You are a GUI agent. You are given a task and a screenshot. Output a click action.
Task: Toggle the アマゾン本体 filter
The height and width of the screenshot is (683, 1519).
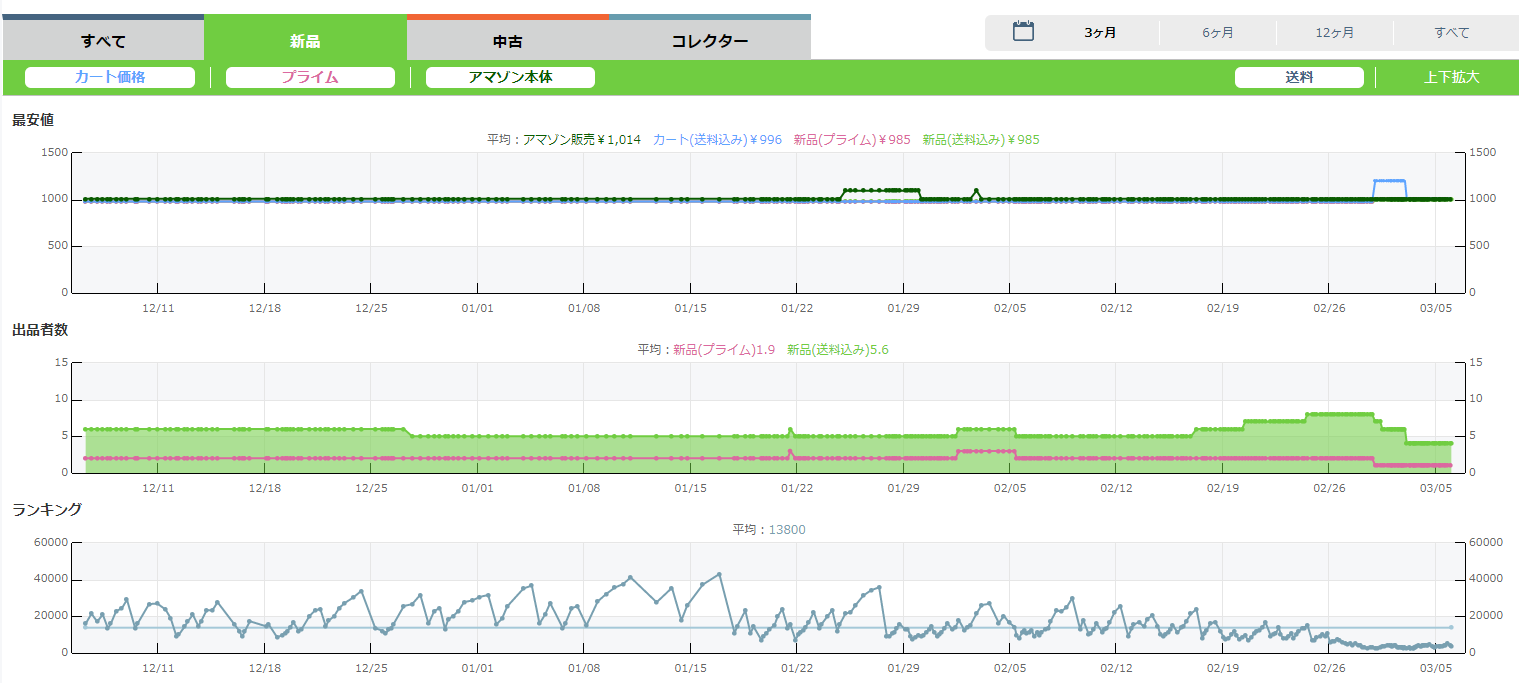(510, 77)
